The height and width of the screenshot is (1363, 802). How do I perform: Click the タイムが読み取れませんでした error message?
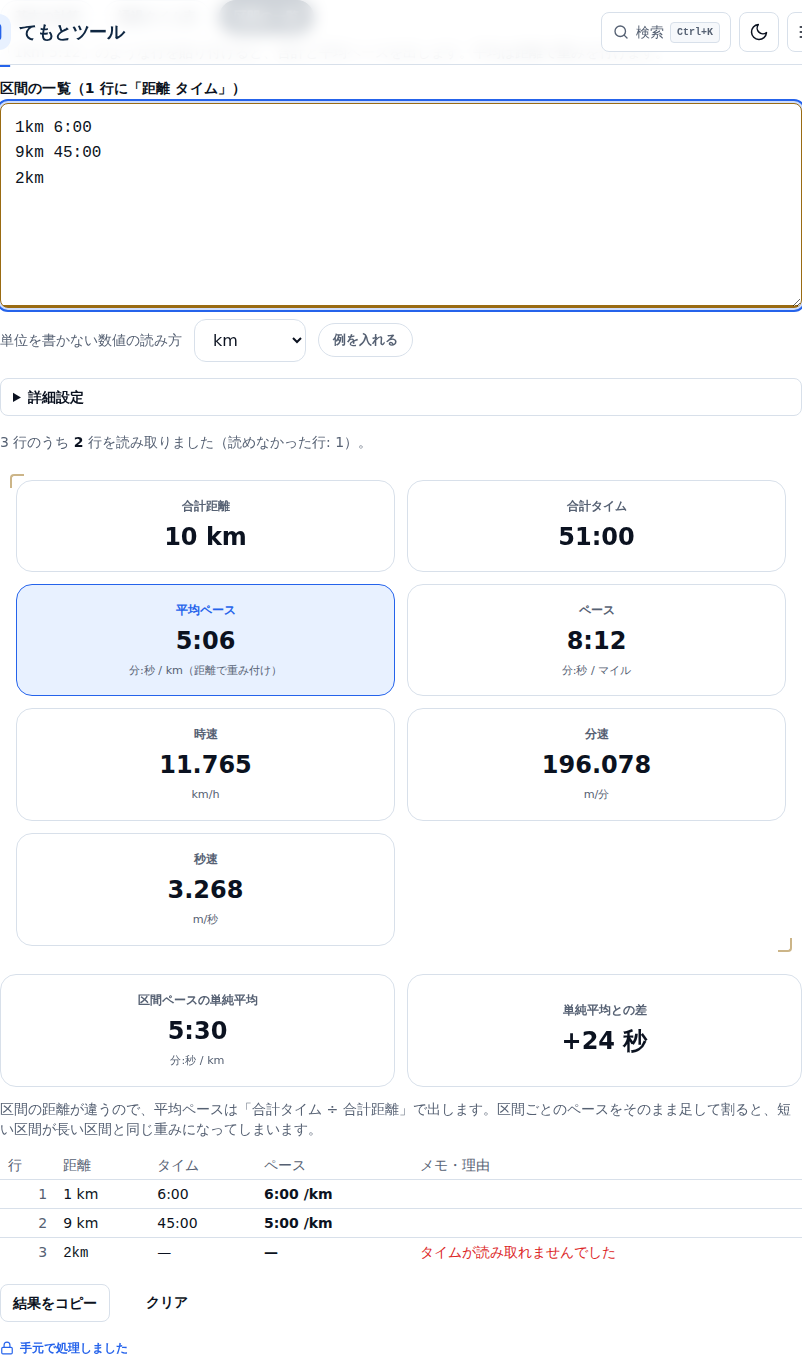518,1252
